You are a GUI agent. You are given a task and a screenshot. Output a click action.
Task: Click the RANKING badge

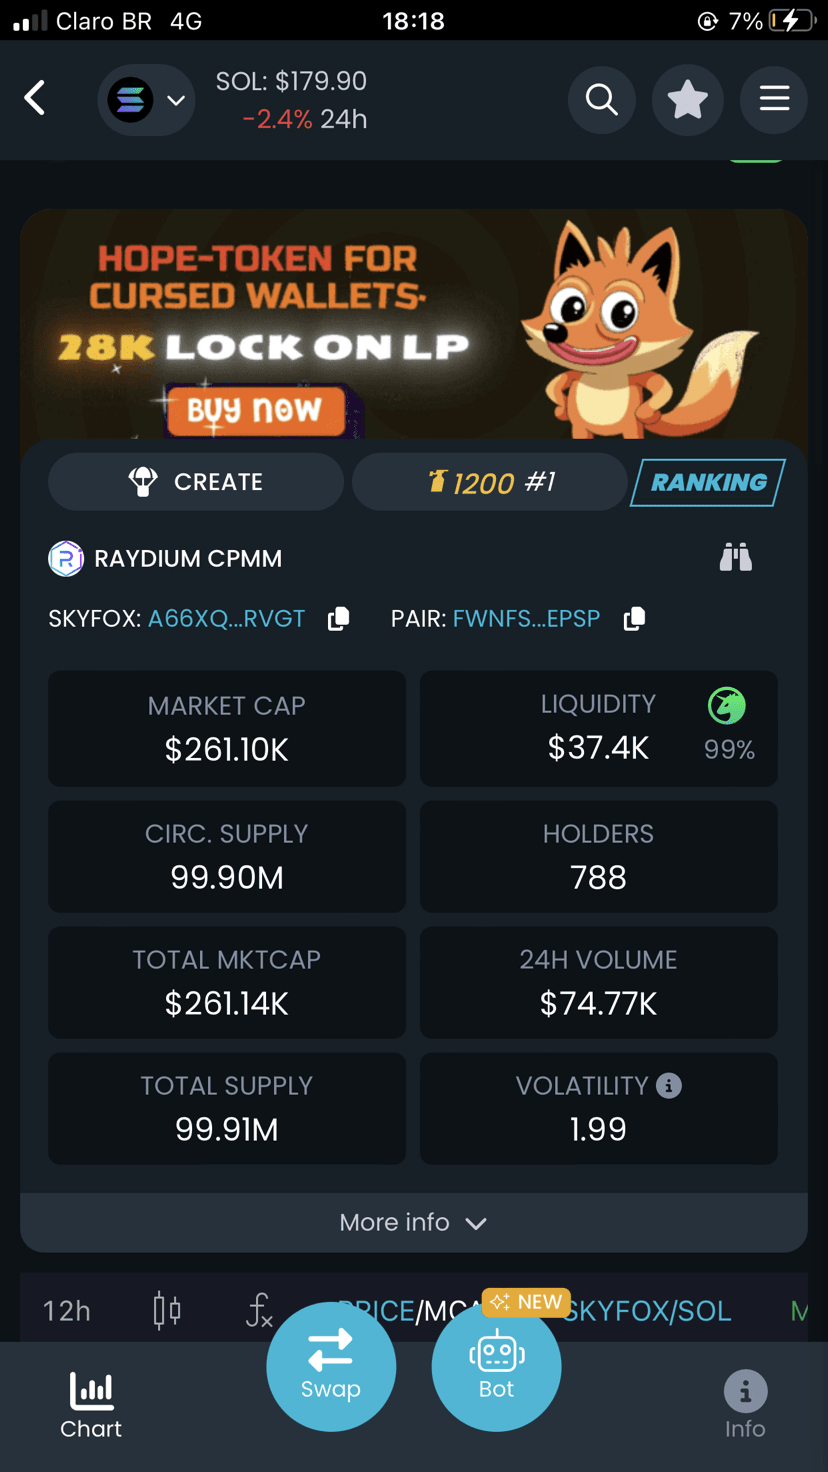coord(708,482)
